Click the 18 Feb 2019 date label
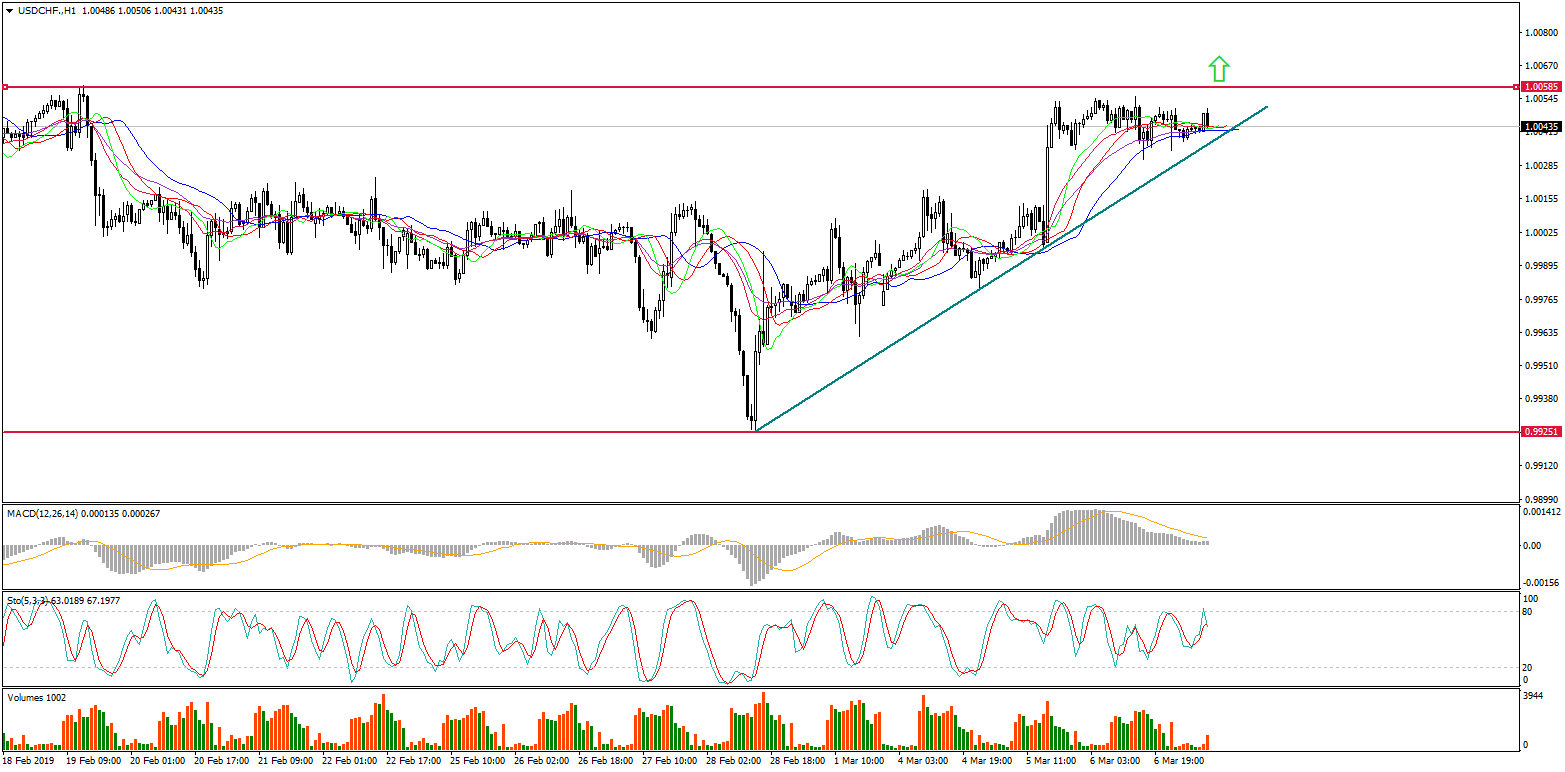 pos(28,761)
